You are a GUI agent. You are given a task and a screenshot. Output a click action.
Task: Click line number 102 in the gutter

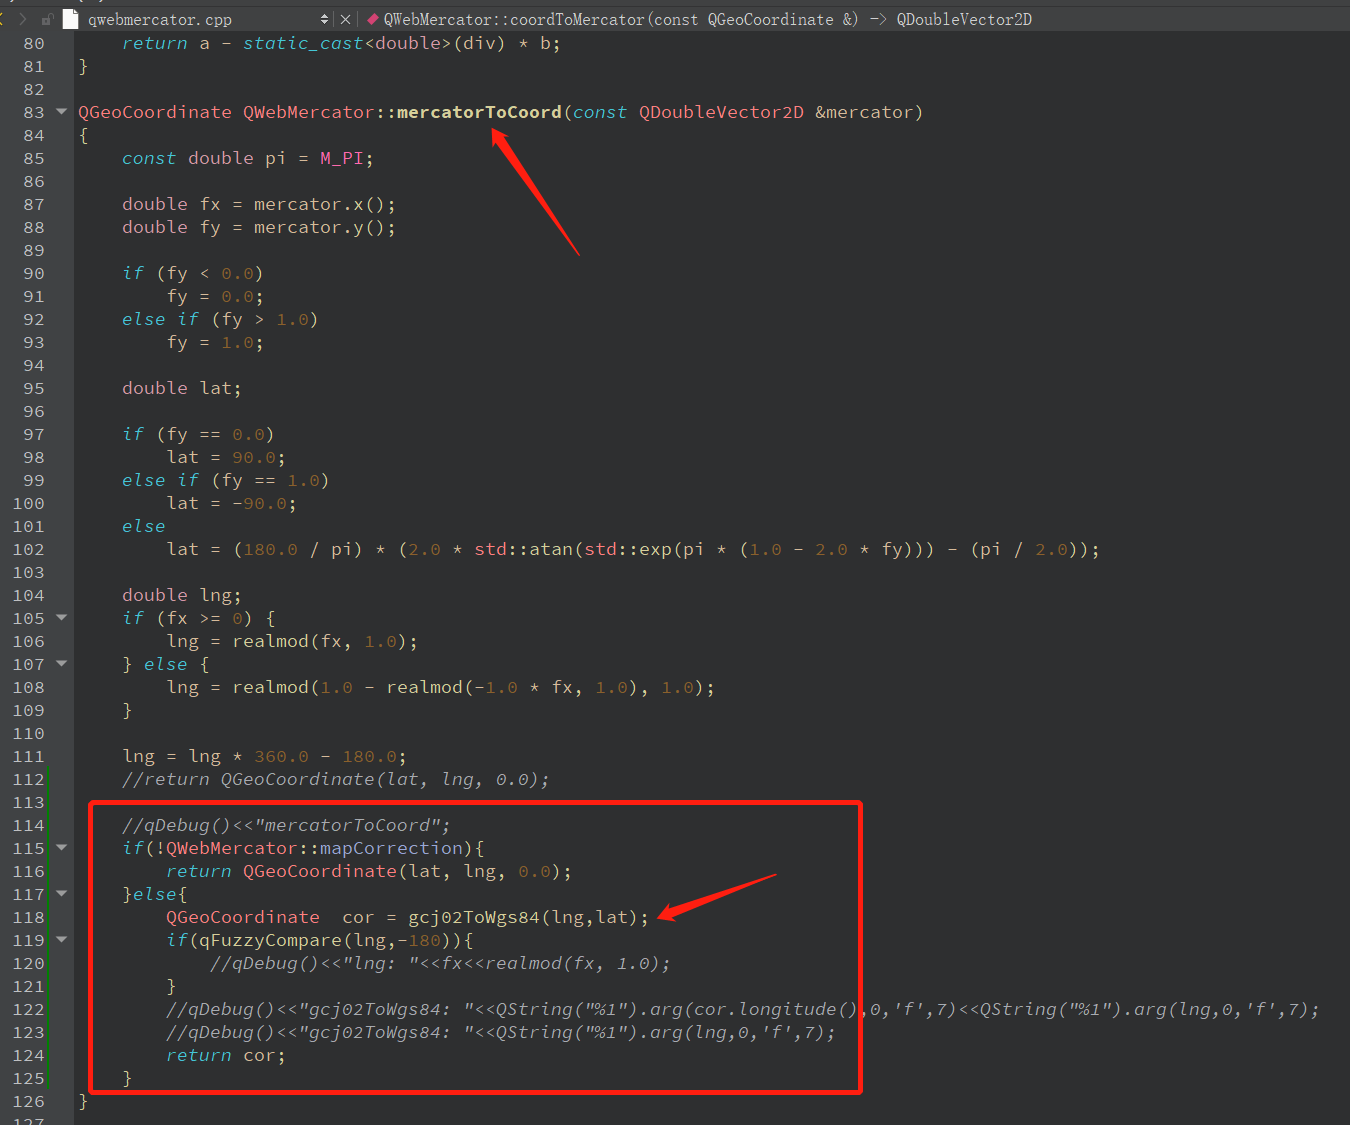point(29,550)
